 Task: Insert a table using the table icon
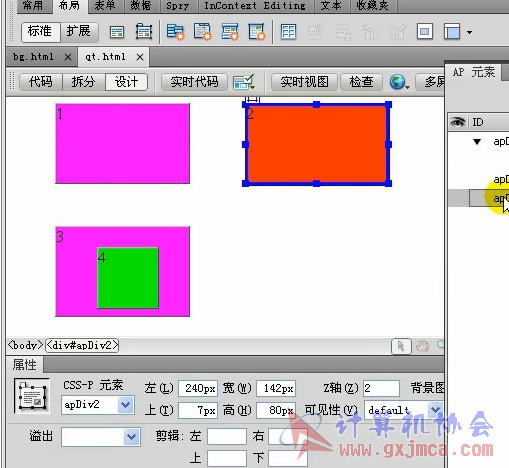(288, 32)
